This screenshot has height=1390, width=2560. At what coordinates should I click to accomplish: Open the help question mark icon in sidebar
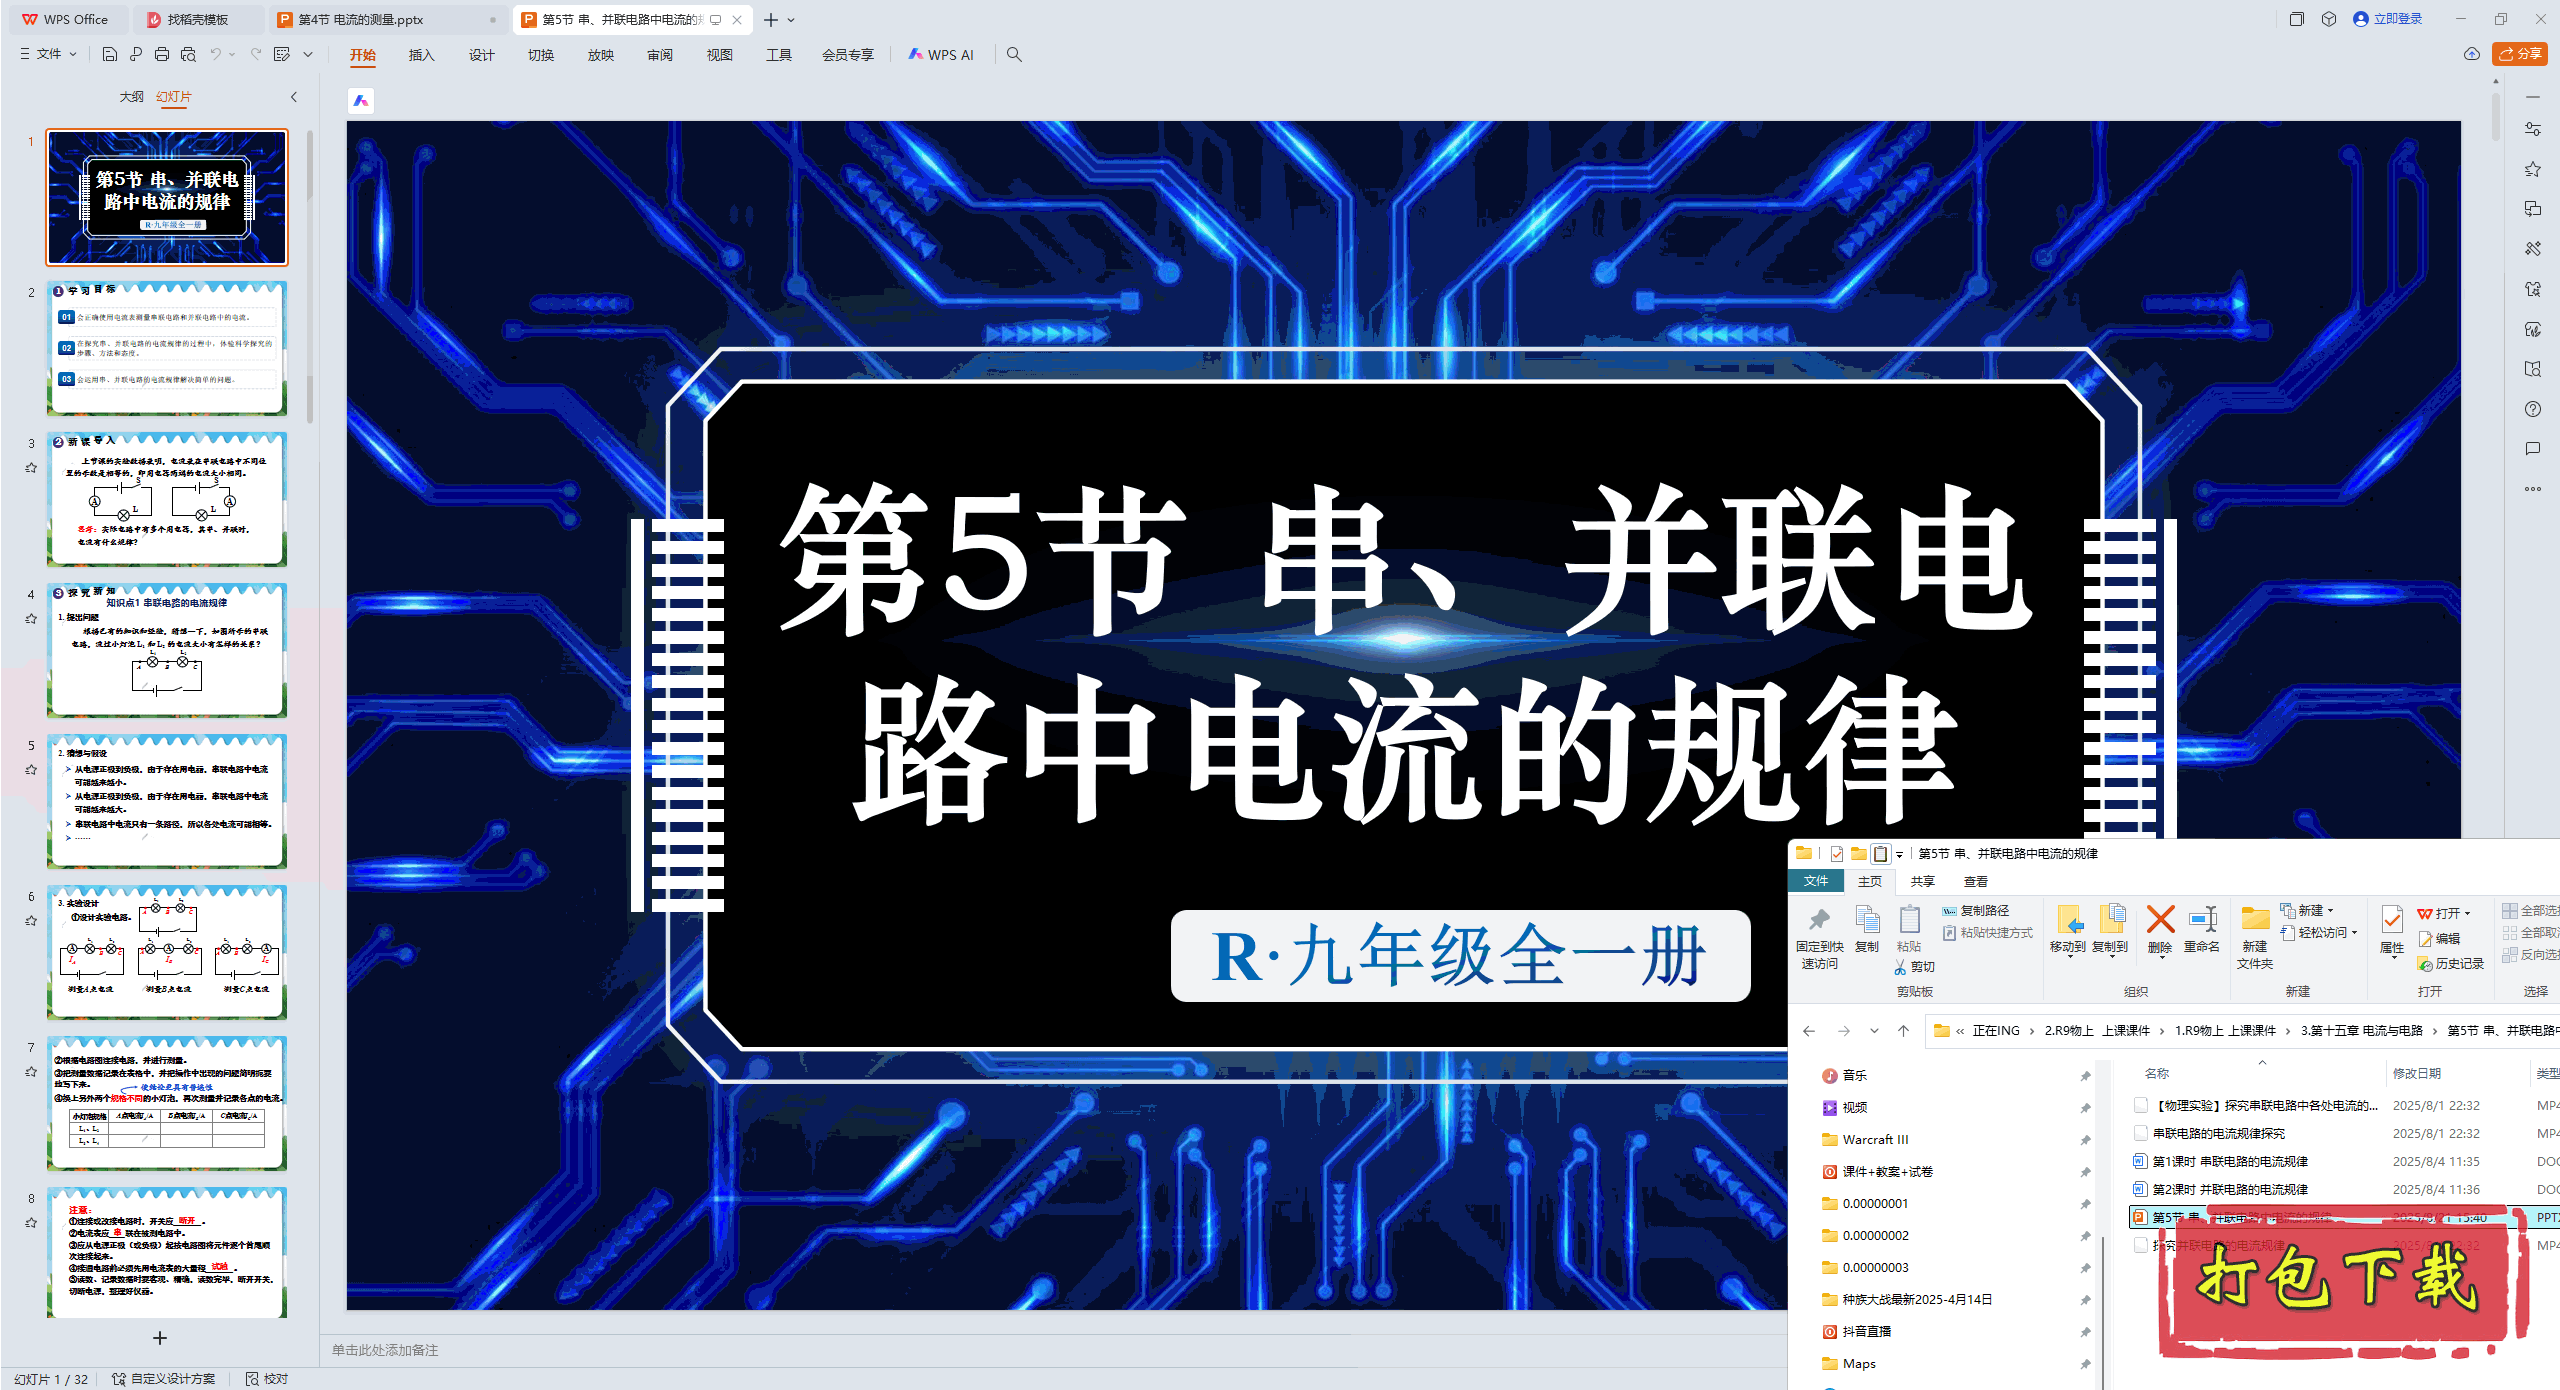click(x=2533, y=409)
